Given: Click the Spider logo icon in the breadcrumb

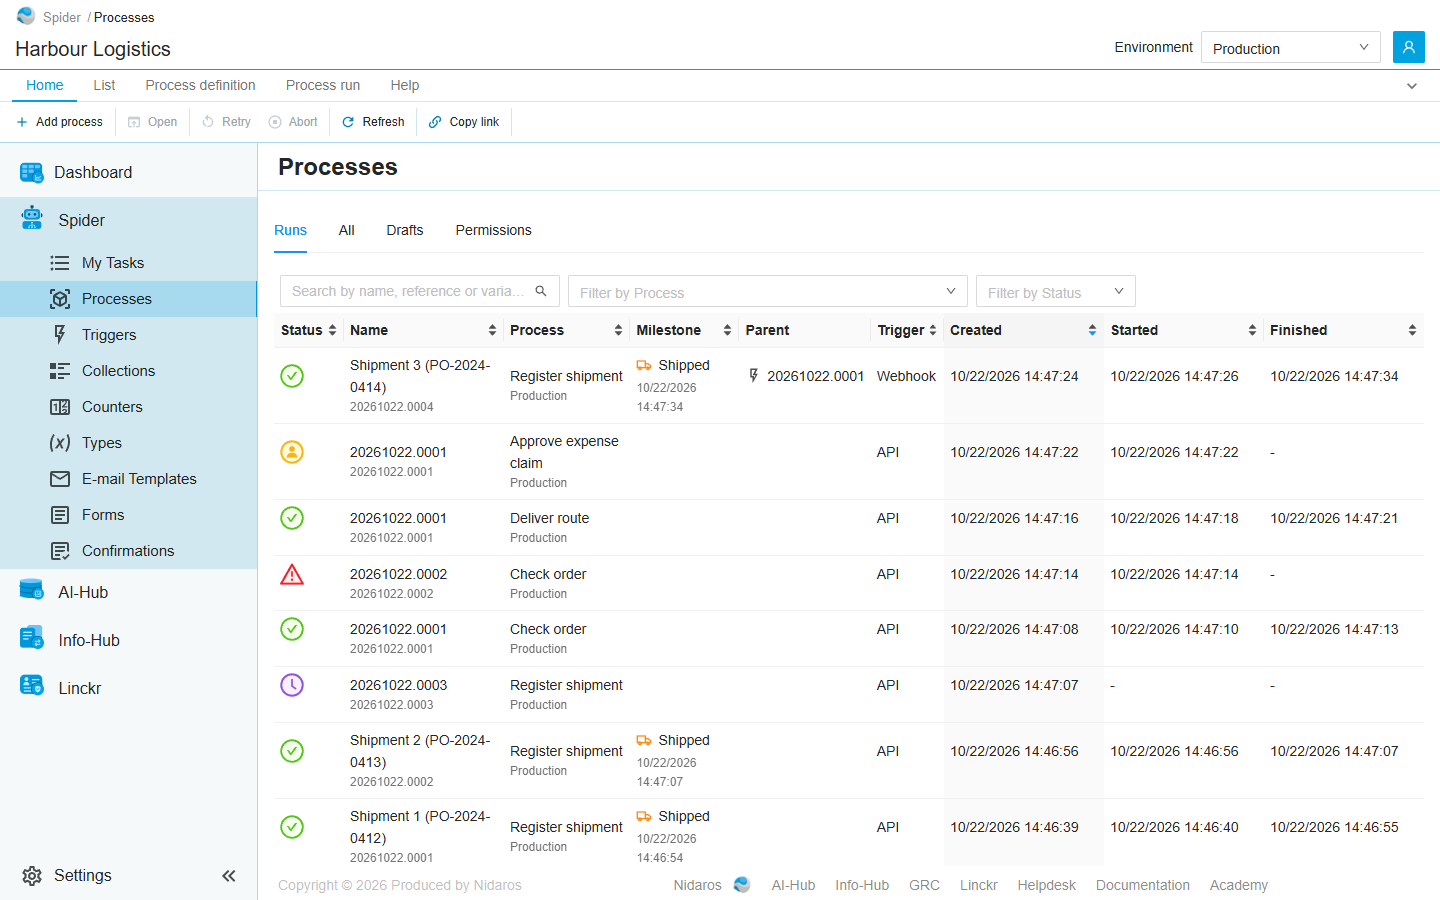Looking at the screenshot, I should click(26, 16).
